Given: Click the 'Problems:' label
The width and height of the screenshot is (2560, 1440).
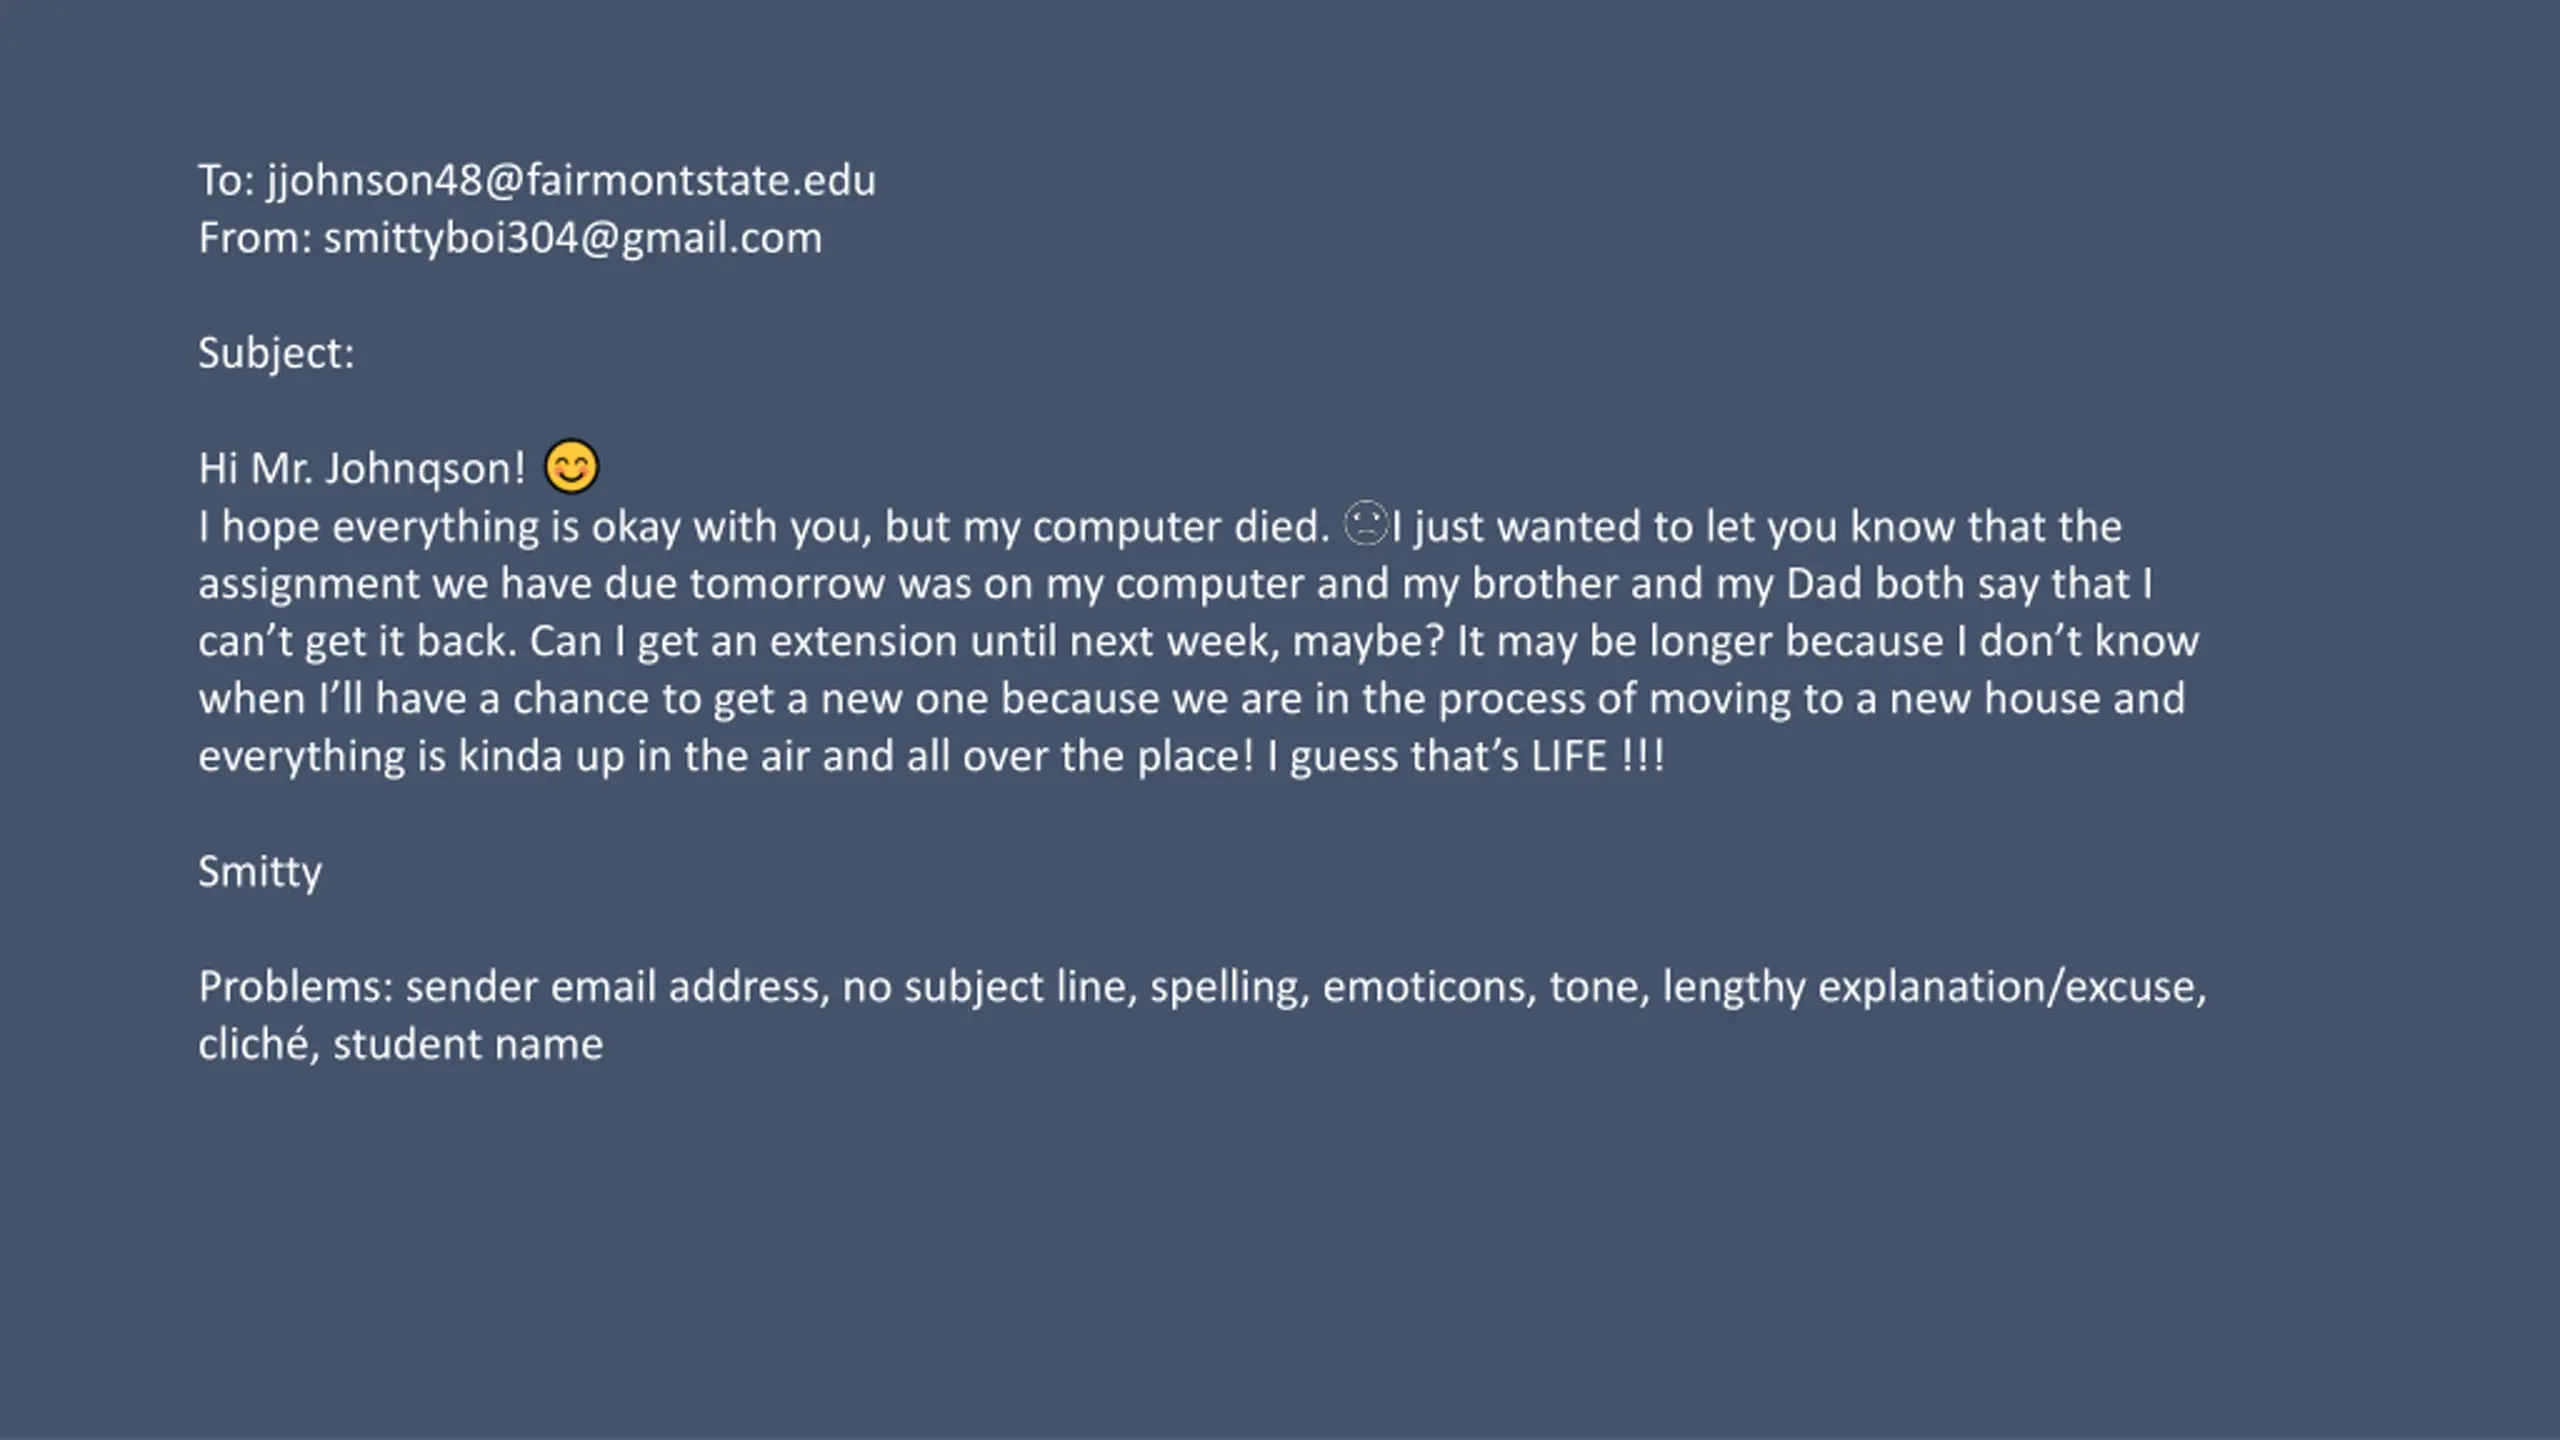Looking at the screenshot, I should [296, 987].
